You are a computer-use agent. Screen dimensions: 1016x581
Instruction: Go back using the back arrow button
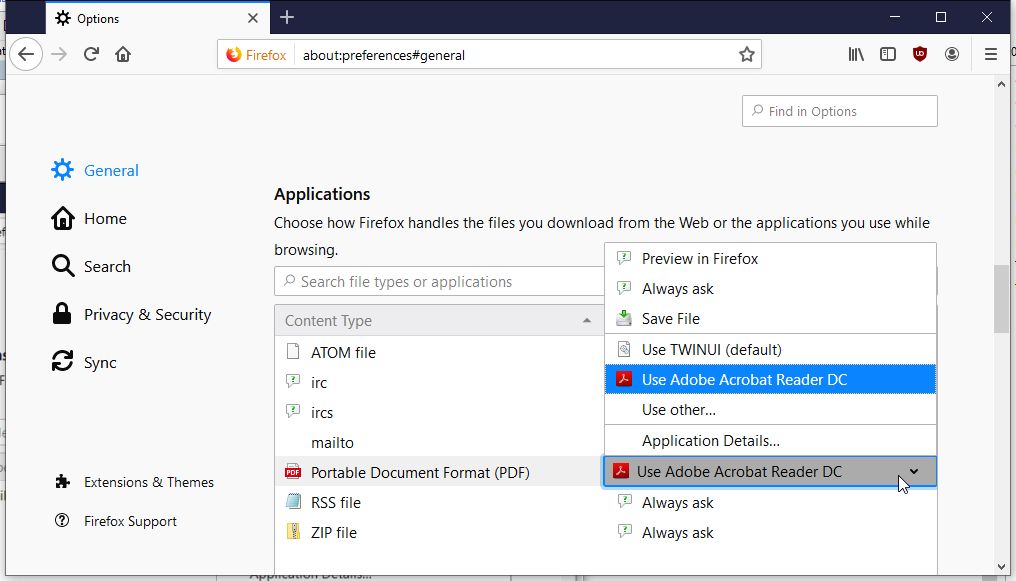[x=26, y=54]
